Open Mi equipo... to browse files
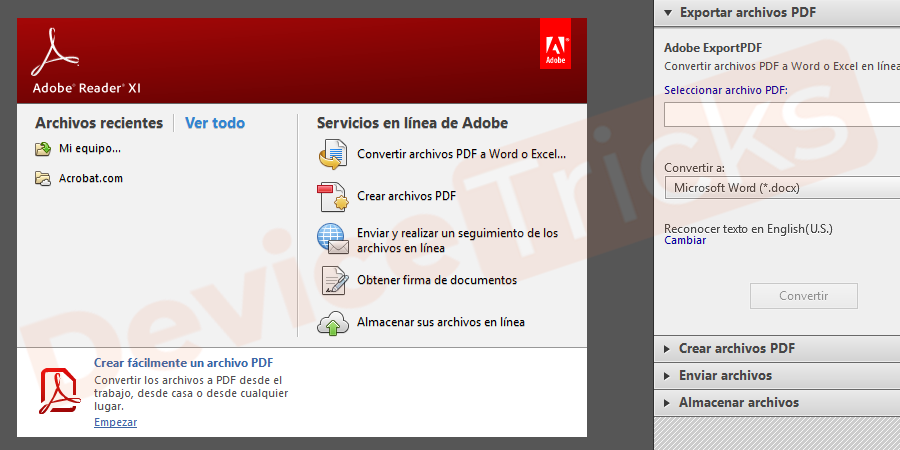900x450 pixels. coord(90,149)
